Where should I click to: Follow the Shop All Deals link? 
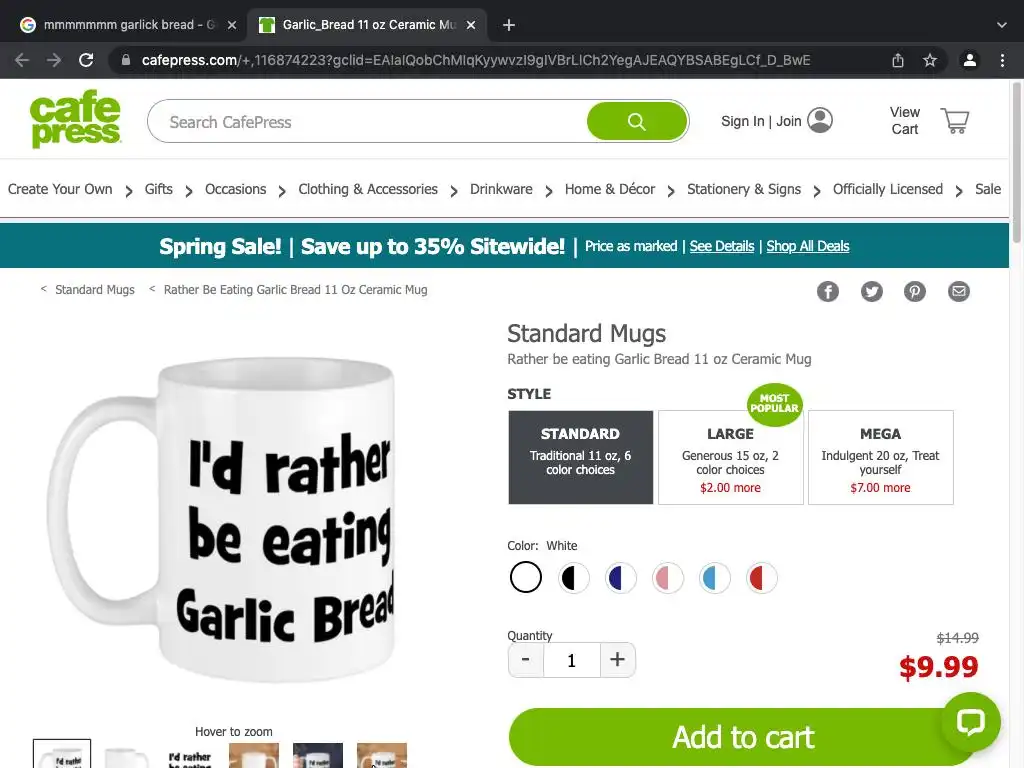808,246
